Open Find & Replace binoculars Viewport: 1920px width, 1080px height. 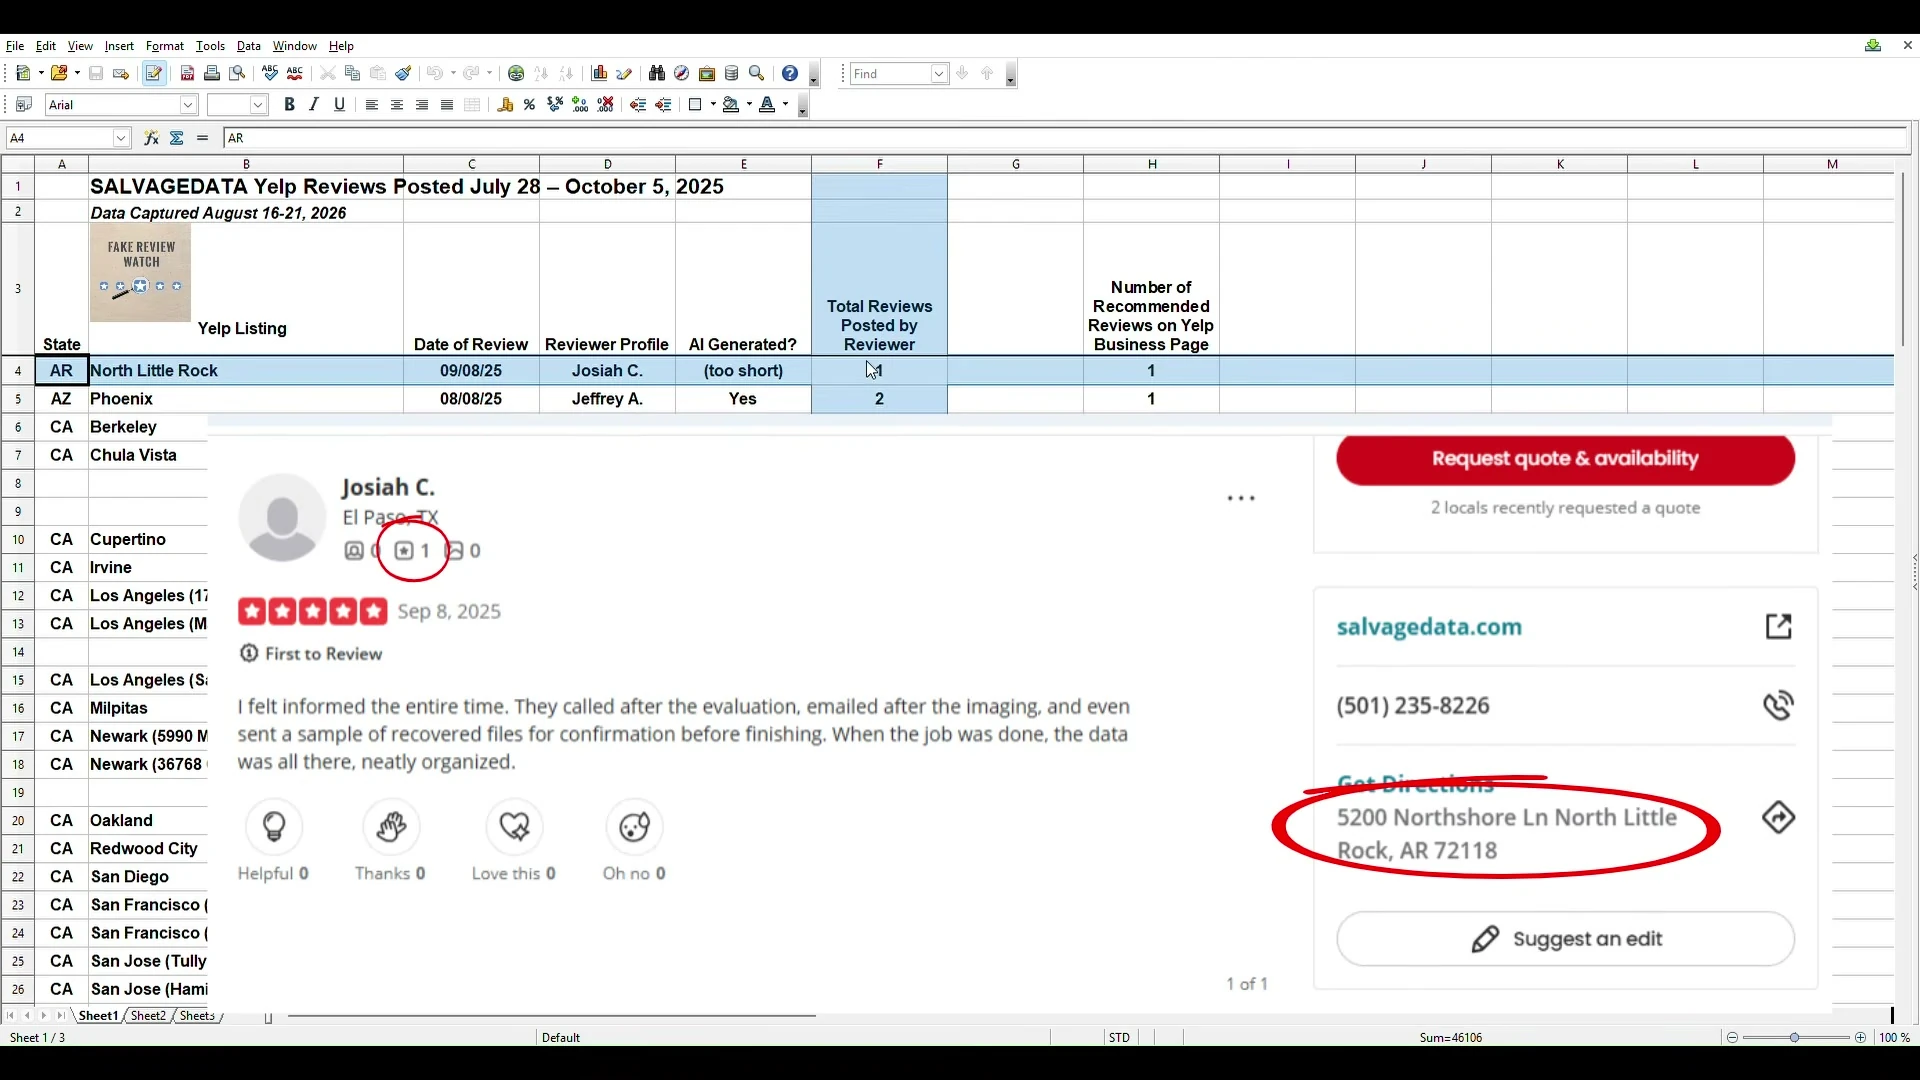pyautogui.click(x=657, y=73)
